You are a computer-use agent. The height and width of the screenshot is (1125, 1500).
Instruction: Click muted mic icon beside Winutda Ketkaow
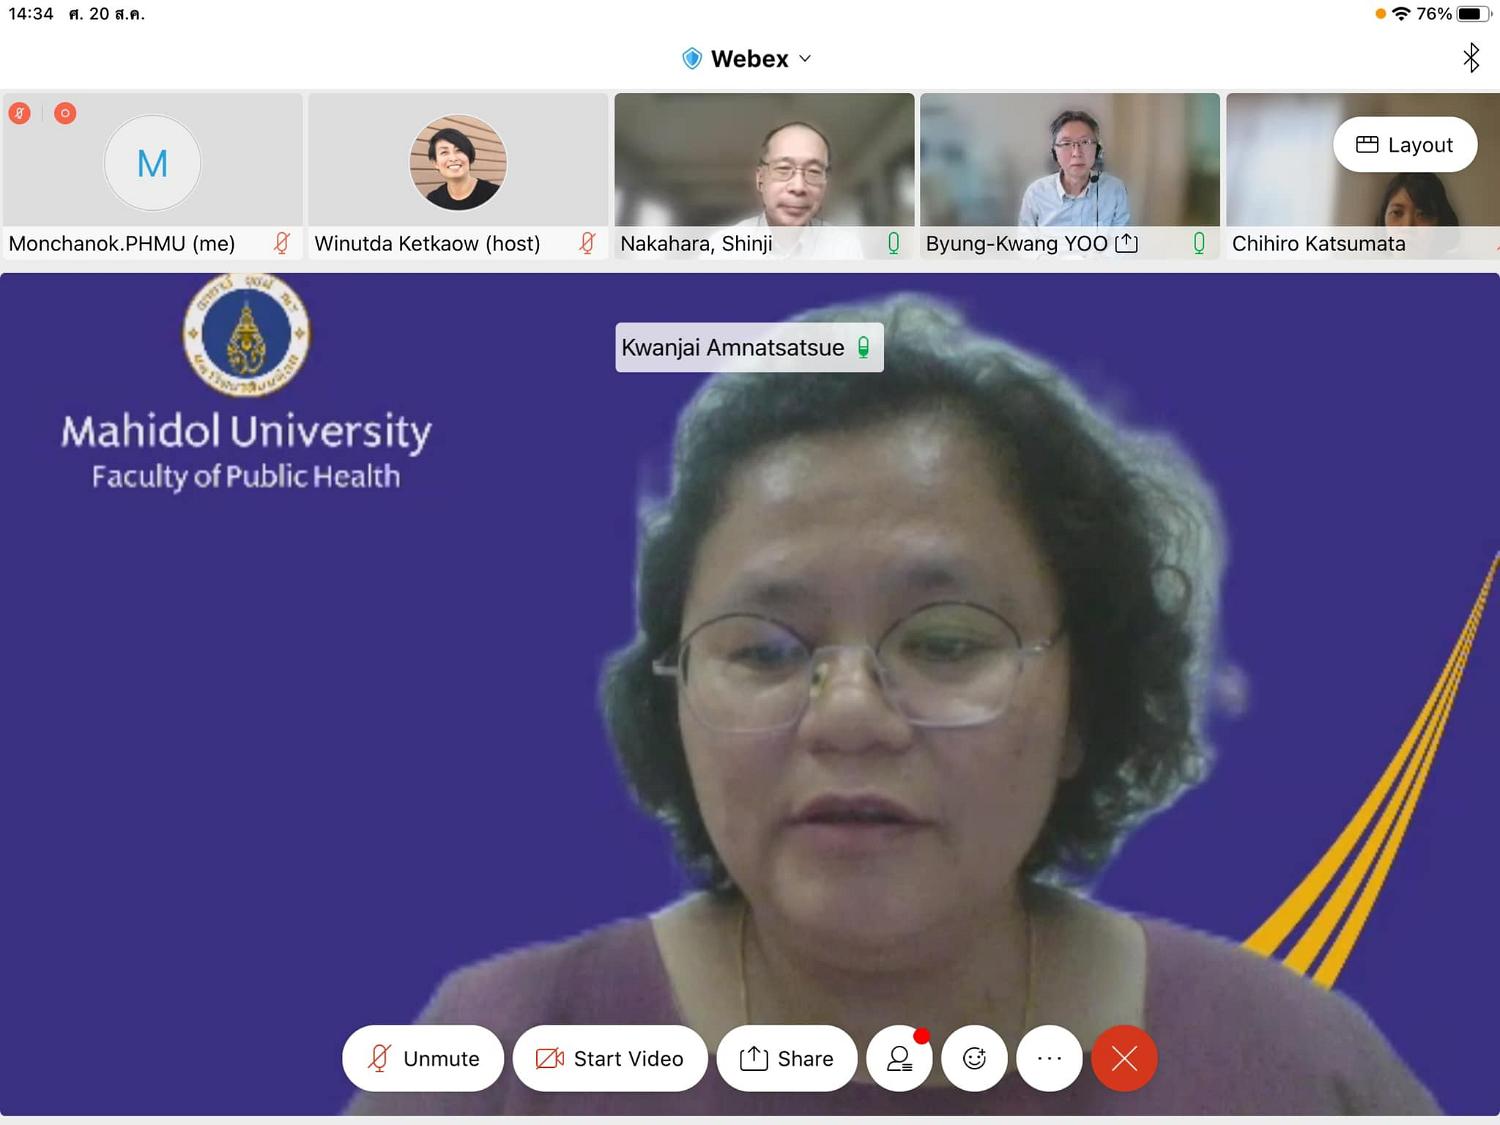(x=588, y=243)
